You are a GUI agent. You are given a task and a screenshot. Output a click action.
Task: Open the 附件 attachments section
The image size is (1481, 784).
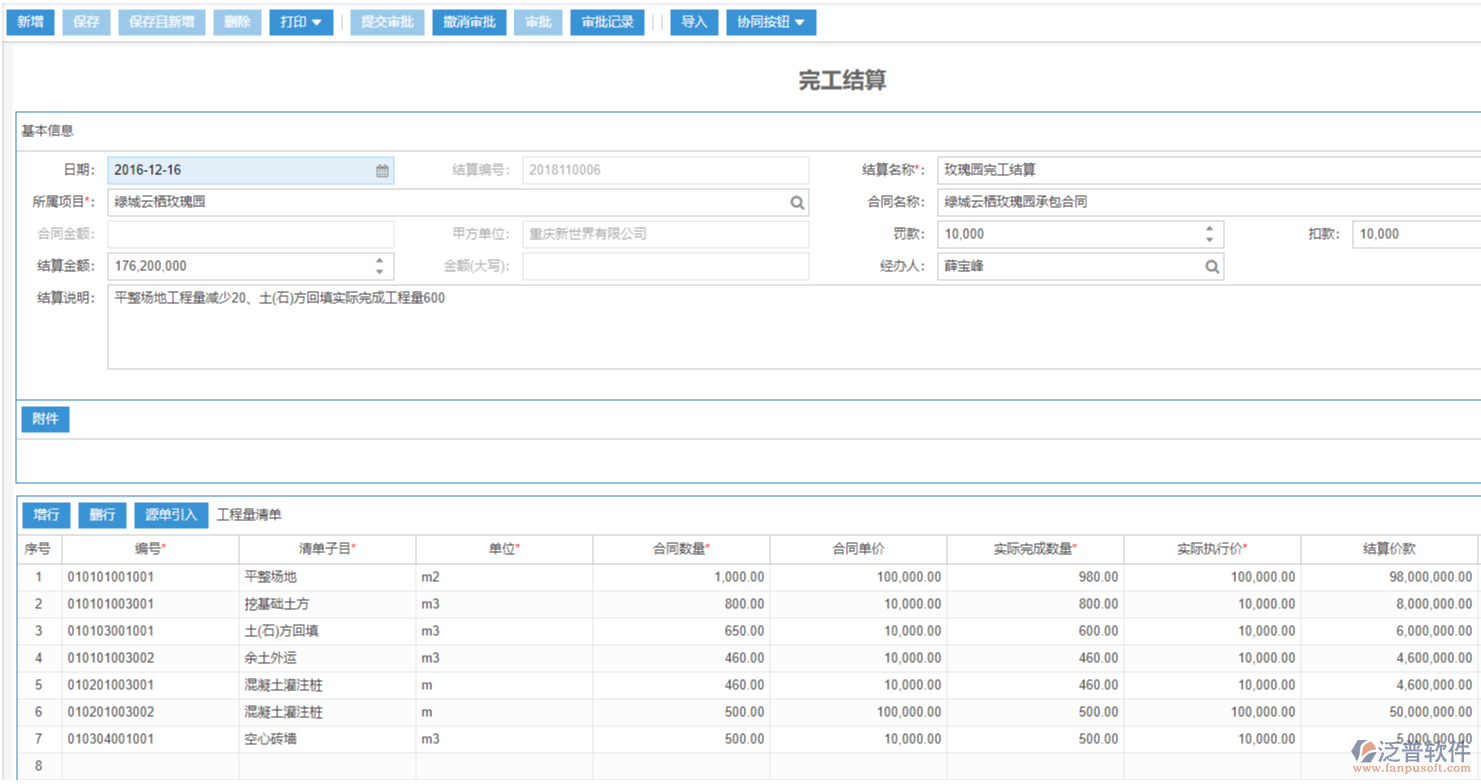pos(45,419)
